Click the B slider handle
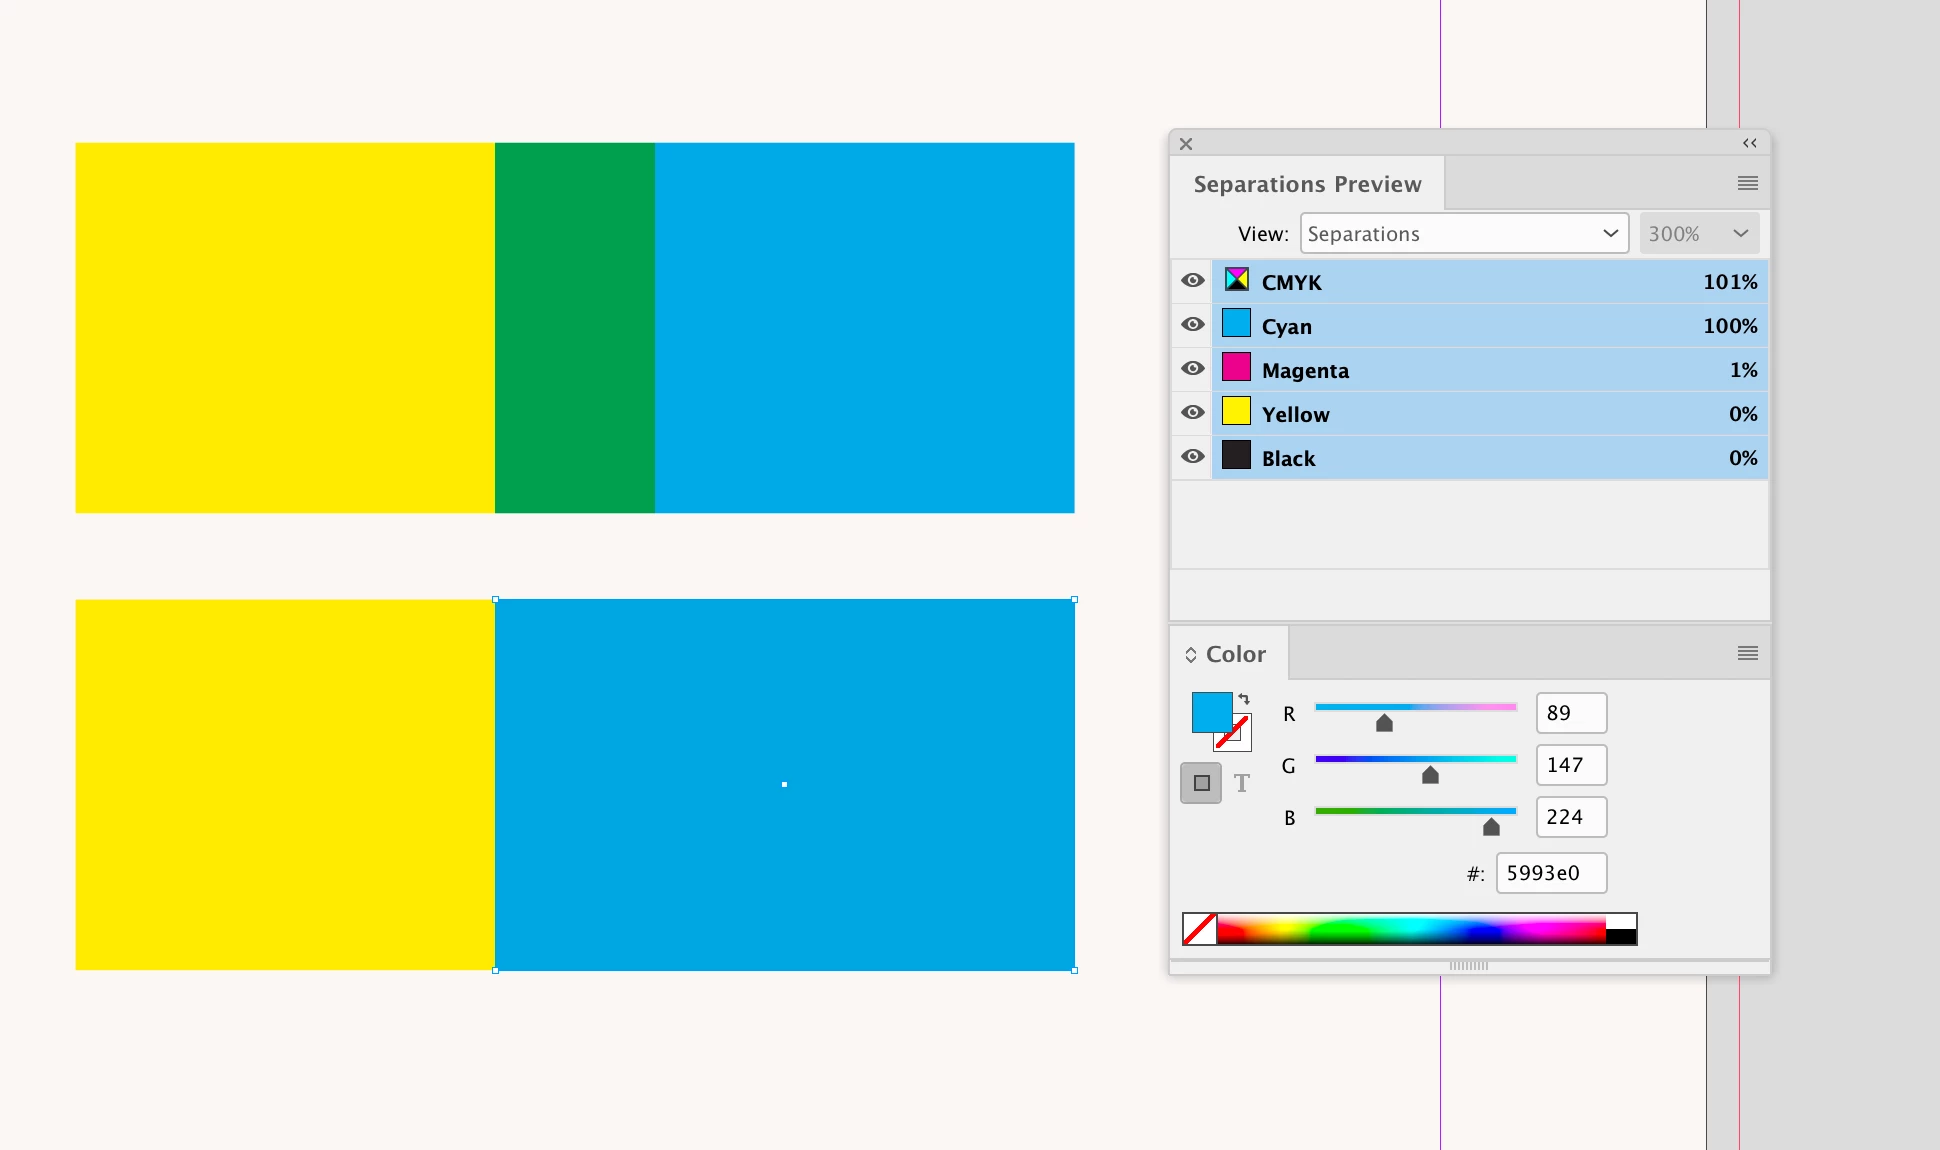Screen dimensions: 1940x1150 click(1491, 827)
